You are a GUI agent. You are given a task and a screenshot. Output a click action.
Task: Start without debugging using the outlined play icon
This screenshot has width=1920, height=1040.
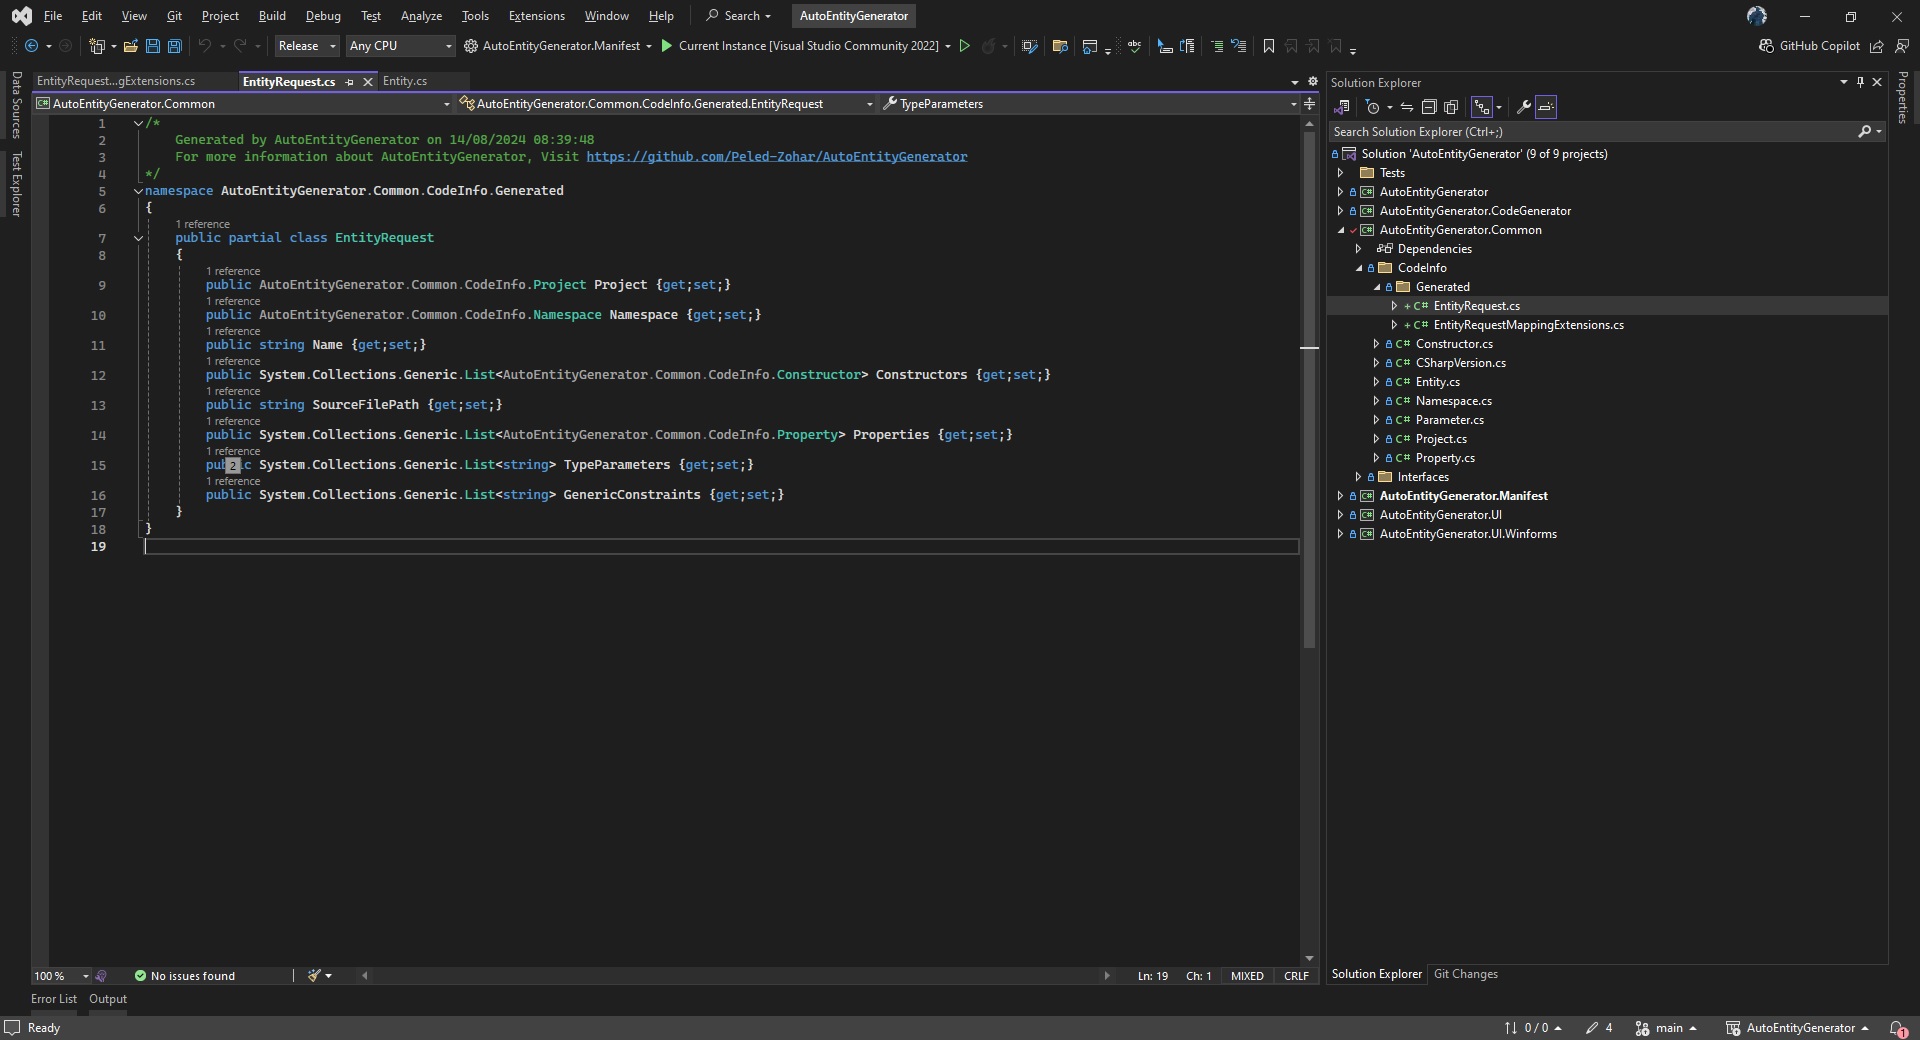(x=965, y=46)
